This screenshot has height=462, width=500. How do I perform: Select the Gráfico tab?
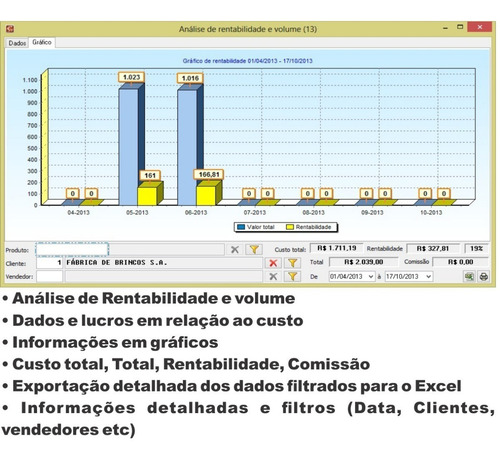click(x=42, y=42)
